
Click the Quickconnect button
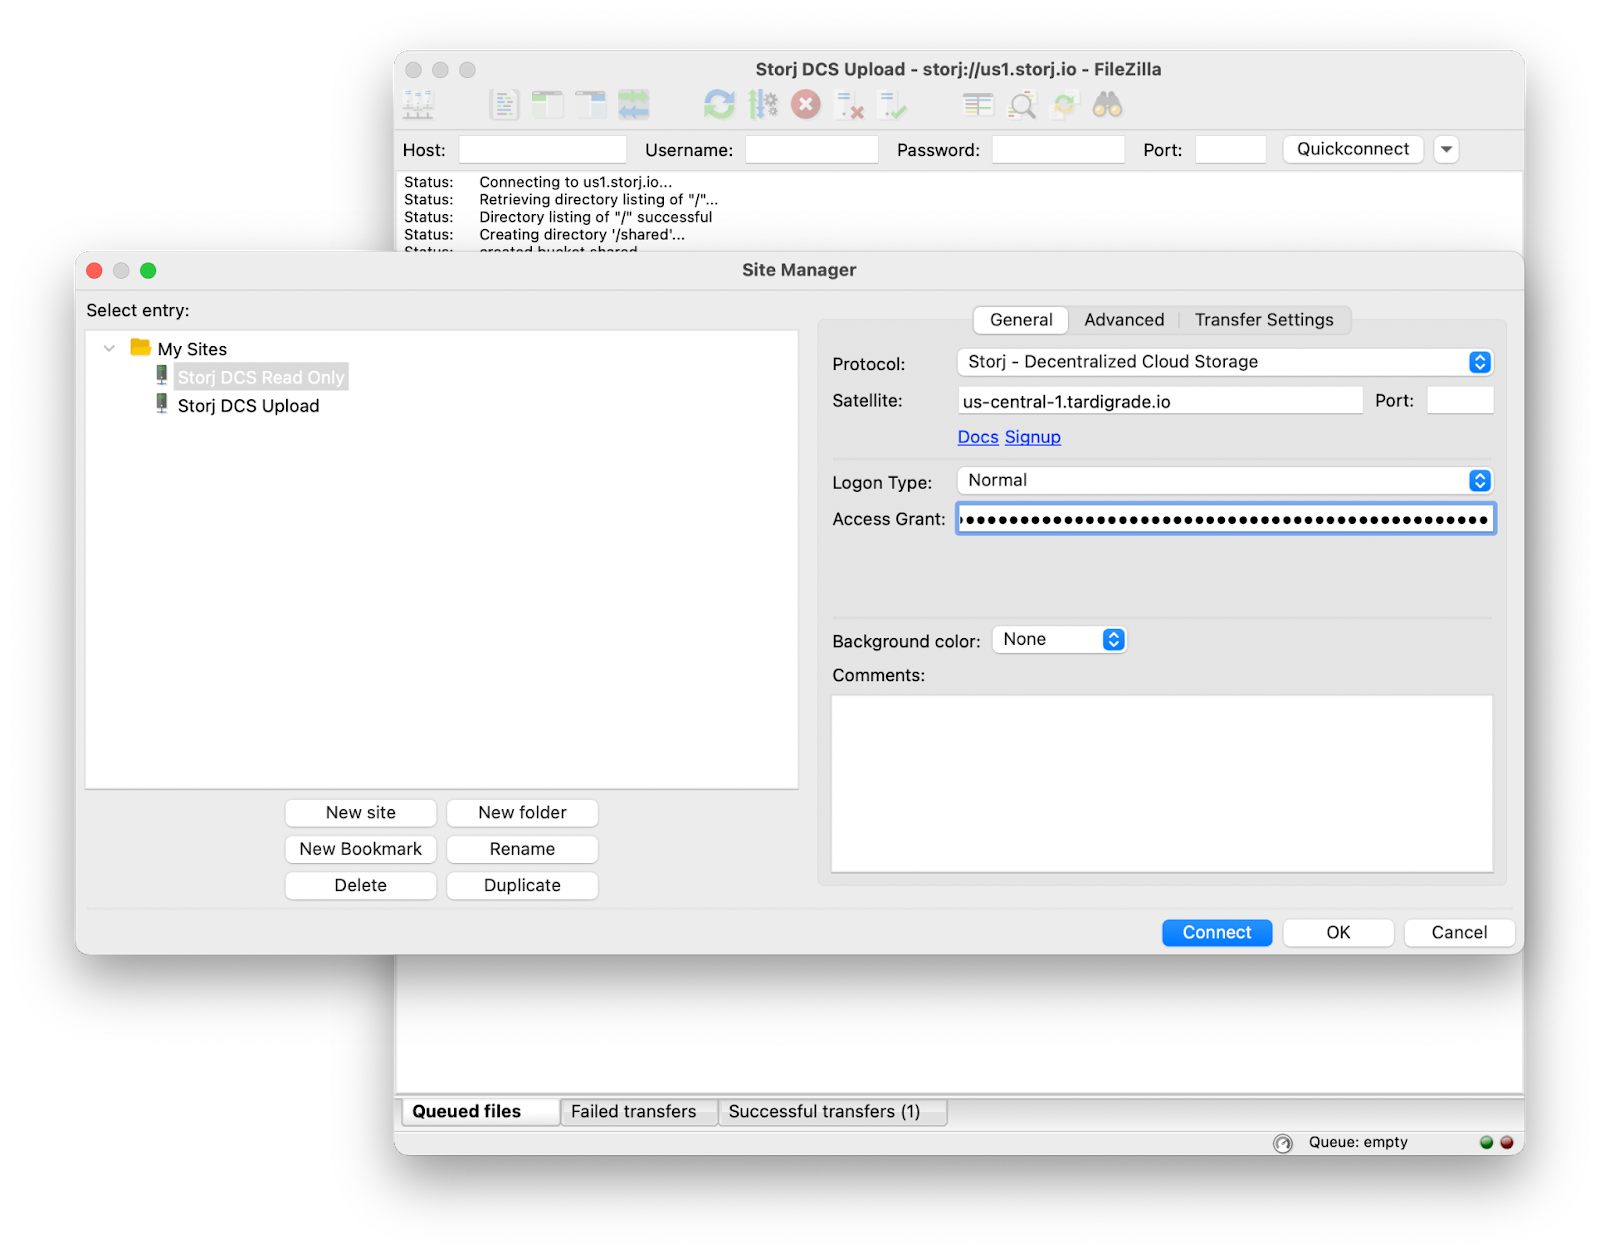click(x=1353, y=149)
